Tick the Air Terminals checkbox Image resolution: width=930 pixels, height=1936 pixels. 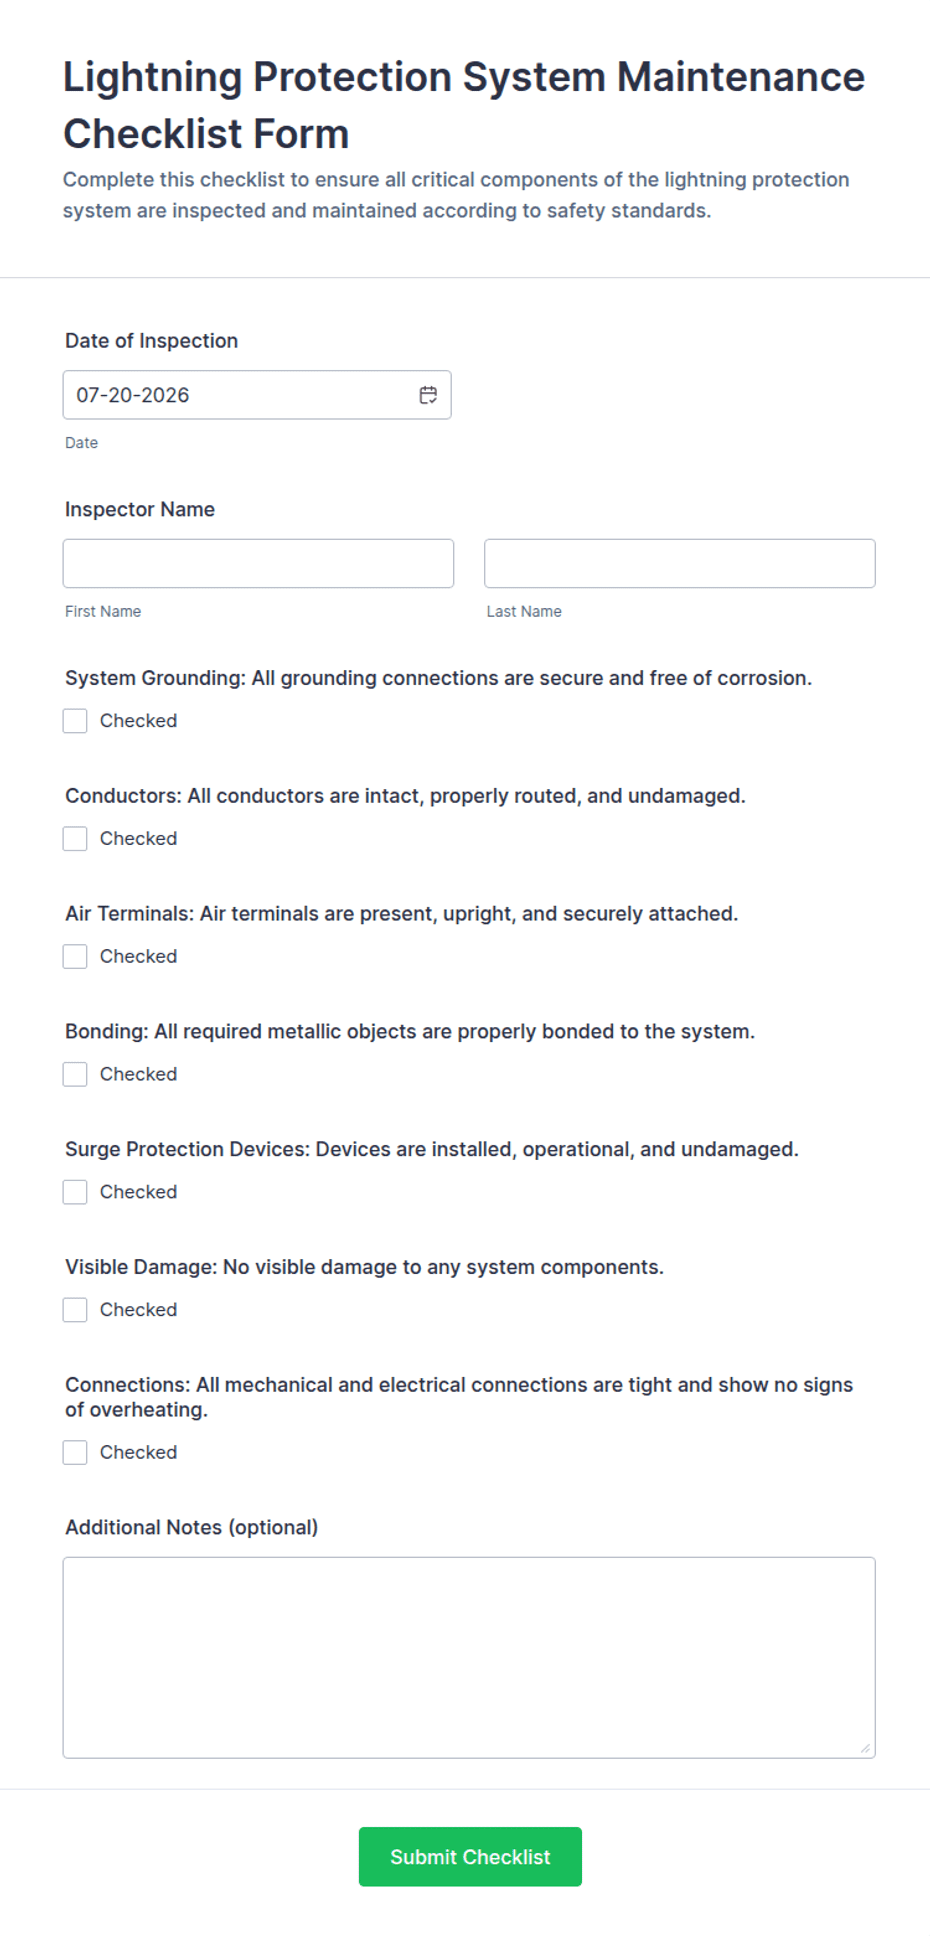tap(75, 957)
